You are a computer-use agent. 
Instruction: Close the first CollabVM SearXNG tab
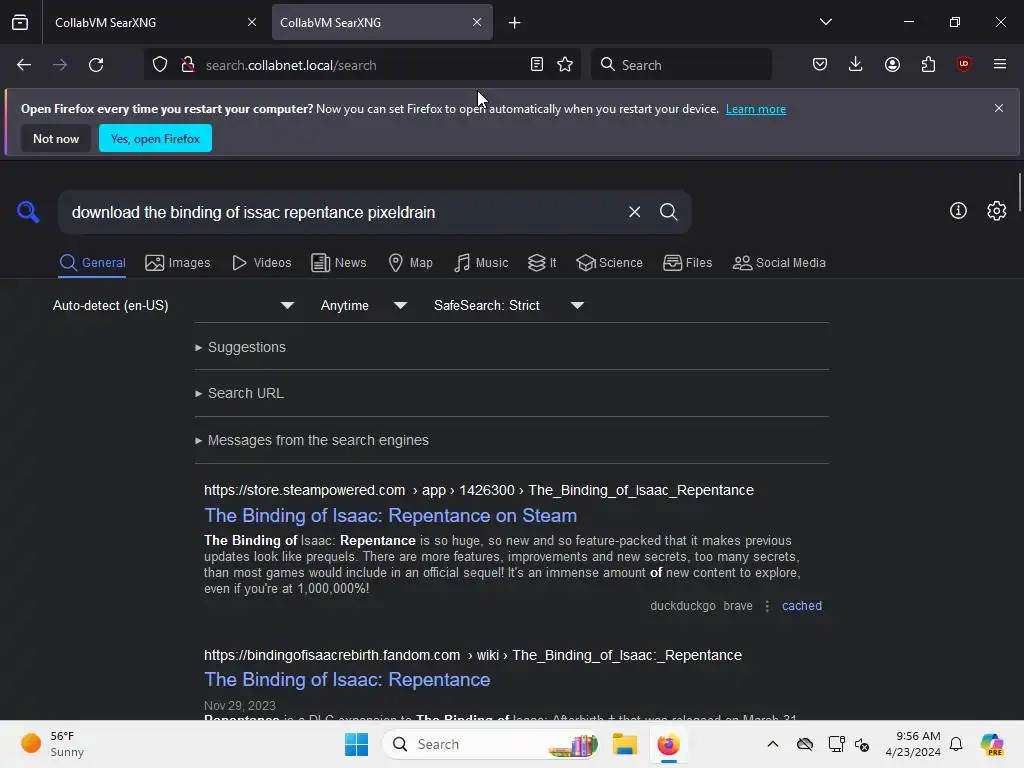252,22
